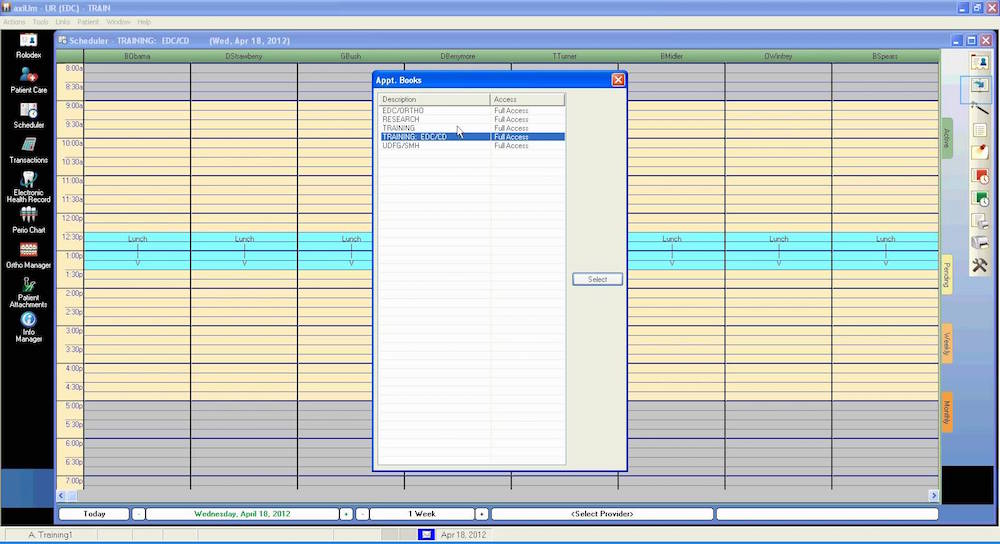This screenshot has height=544, width=1000.
Task: Go forward one day with plus button
Action: point(346,514)
